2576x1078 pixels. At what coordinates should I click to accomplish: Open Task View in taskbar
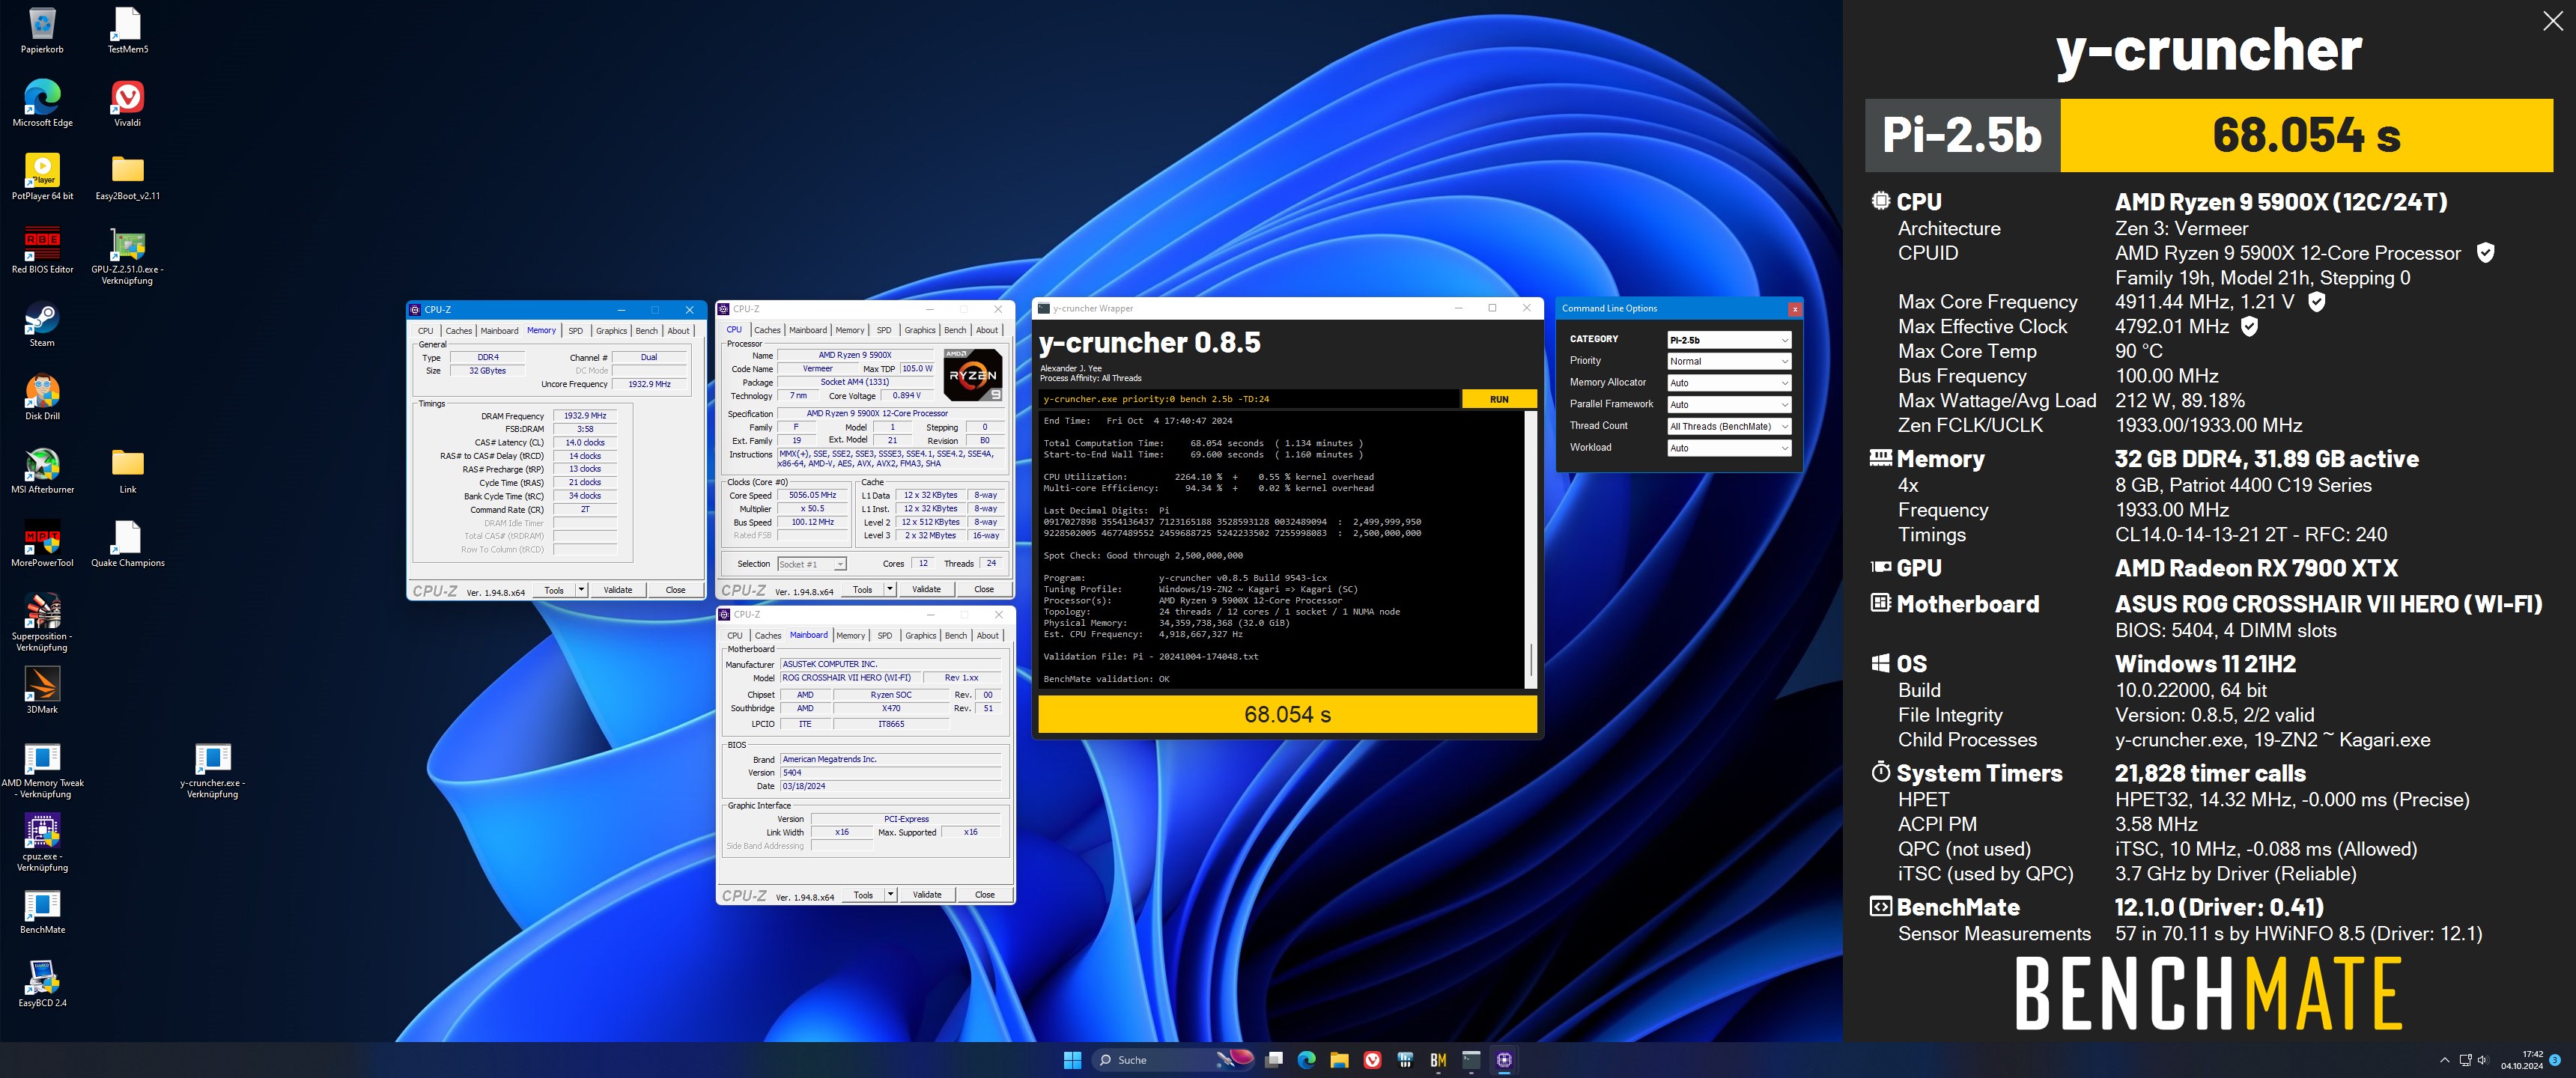[1273, 1060]
